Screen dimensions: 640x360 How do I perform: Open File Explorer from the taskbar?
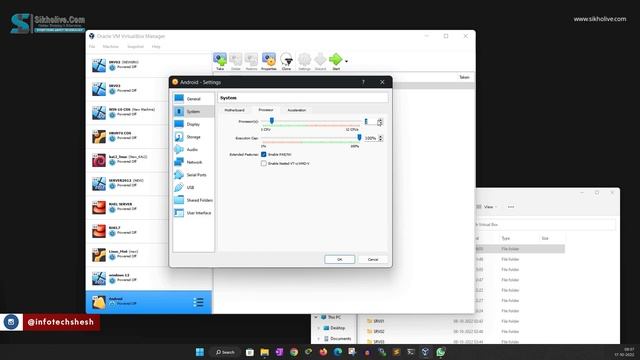[x=264, y=352]
